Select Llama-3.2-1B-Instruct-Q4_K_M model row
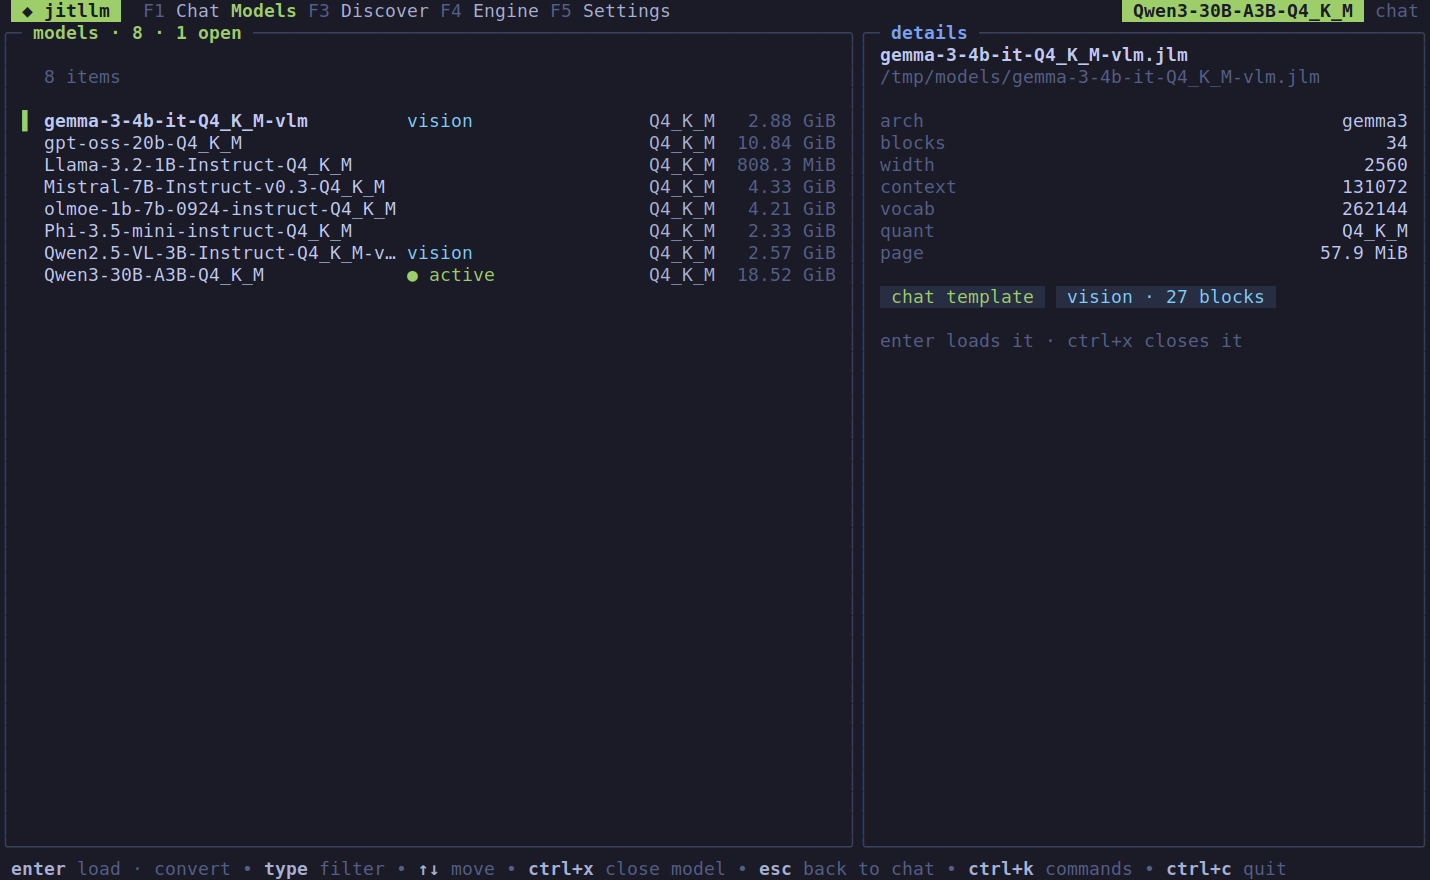The height and width of the screenshot is (880, 1430). (x=429, y=165)
